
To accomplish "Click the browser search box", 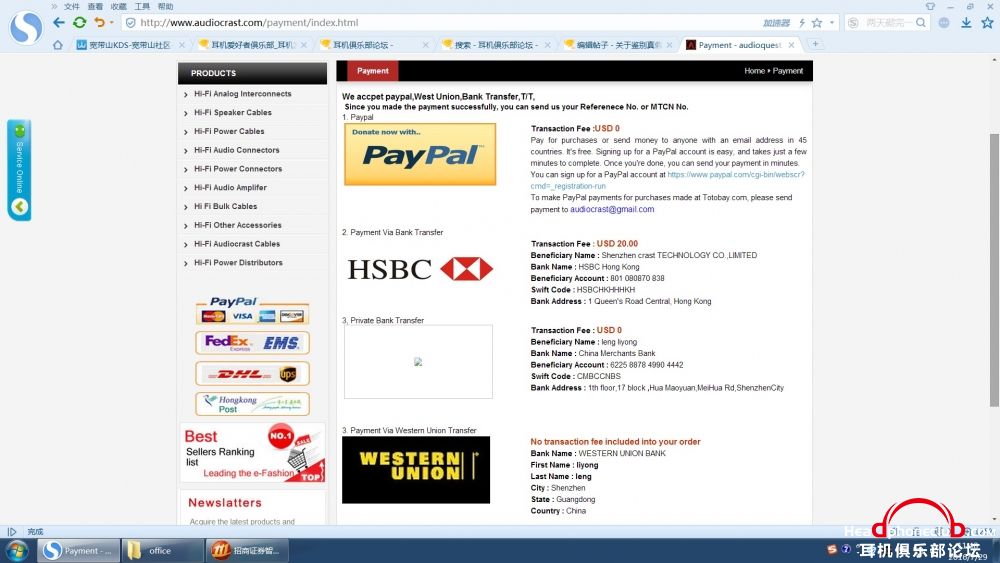I will [x=888, y=23].
